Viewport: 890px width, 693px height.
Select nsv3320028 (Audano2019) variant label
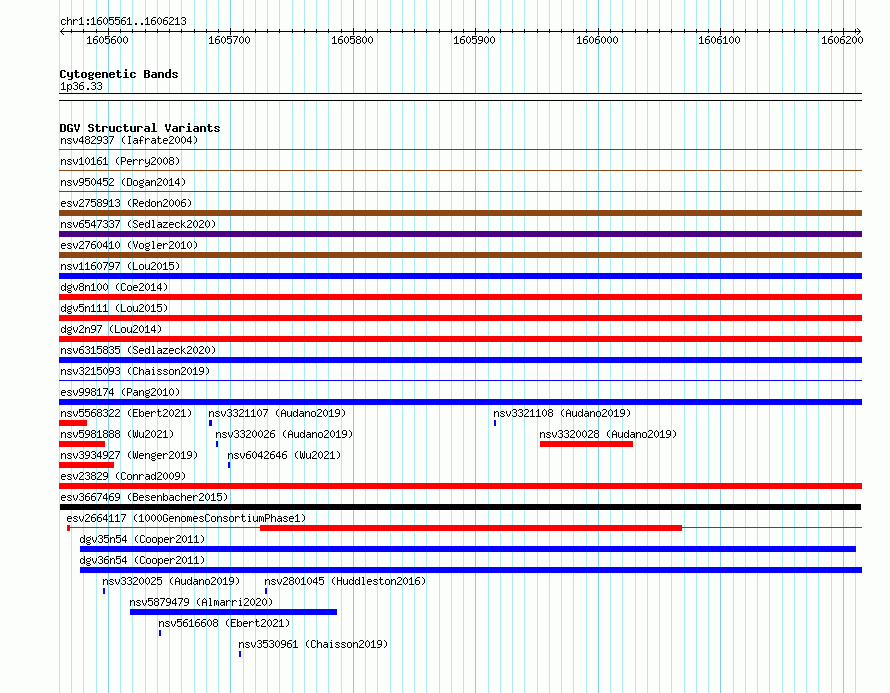[608, 434]
